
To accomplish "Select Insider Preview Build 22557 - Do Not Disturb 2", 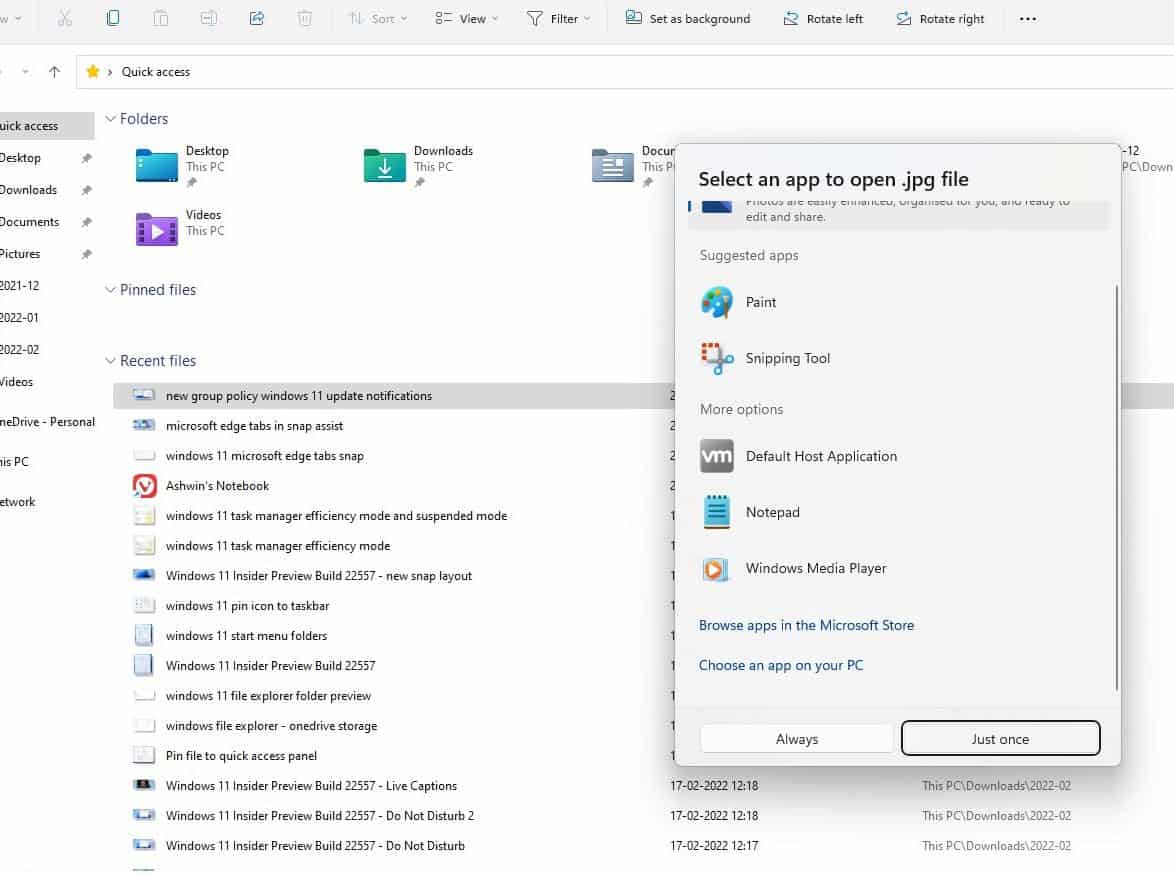I will (320, 816).
